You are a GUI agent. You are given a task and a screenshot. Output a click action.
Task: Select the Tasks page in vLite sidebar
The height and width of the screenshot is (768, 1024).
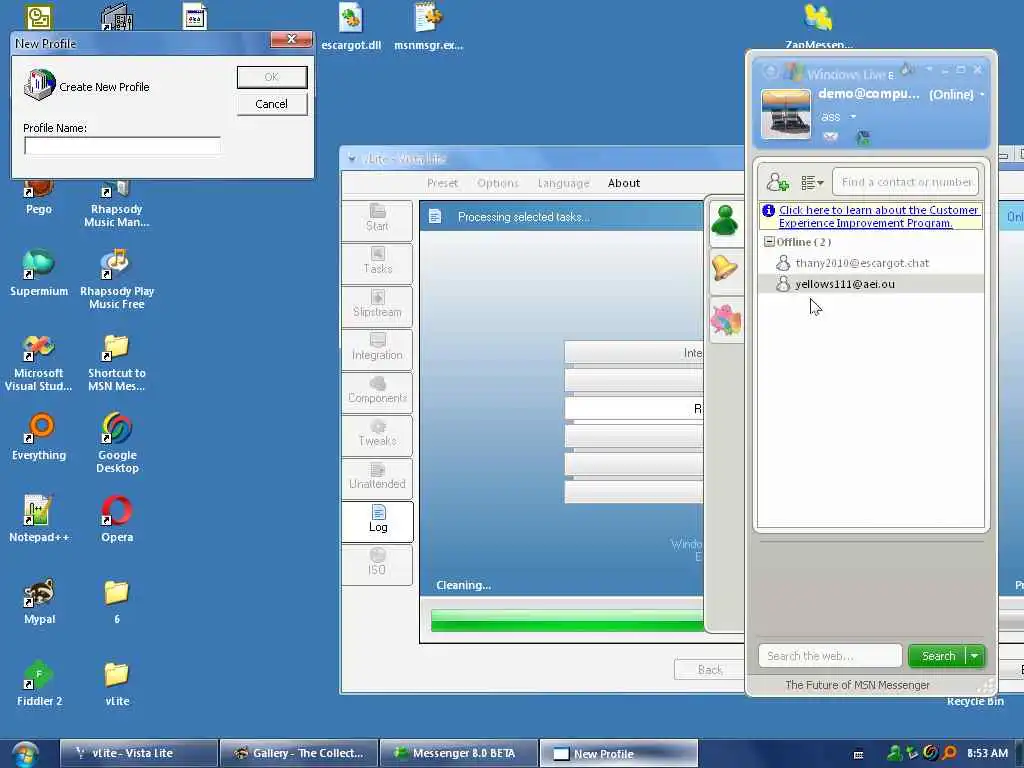click(x=377, y=262)
